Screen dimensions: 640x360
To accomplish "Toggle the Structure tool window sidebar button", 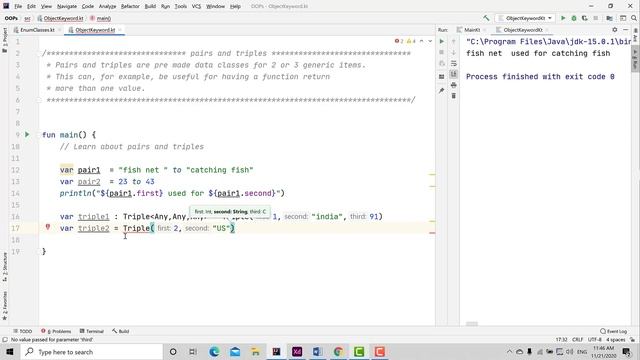I will point(4,267).
